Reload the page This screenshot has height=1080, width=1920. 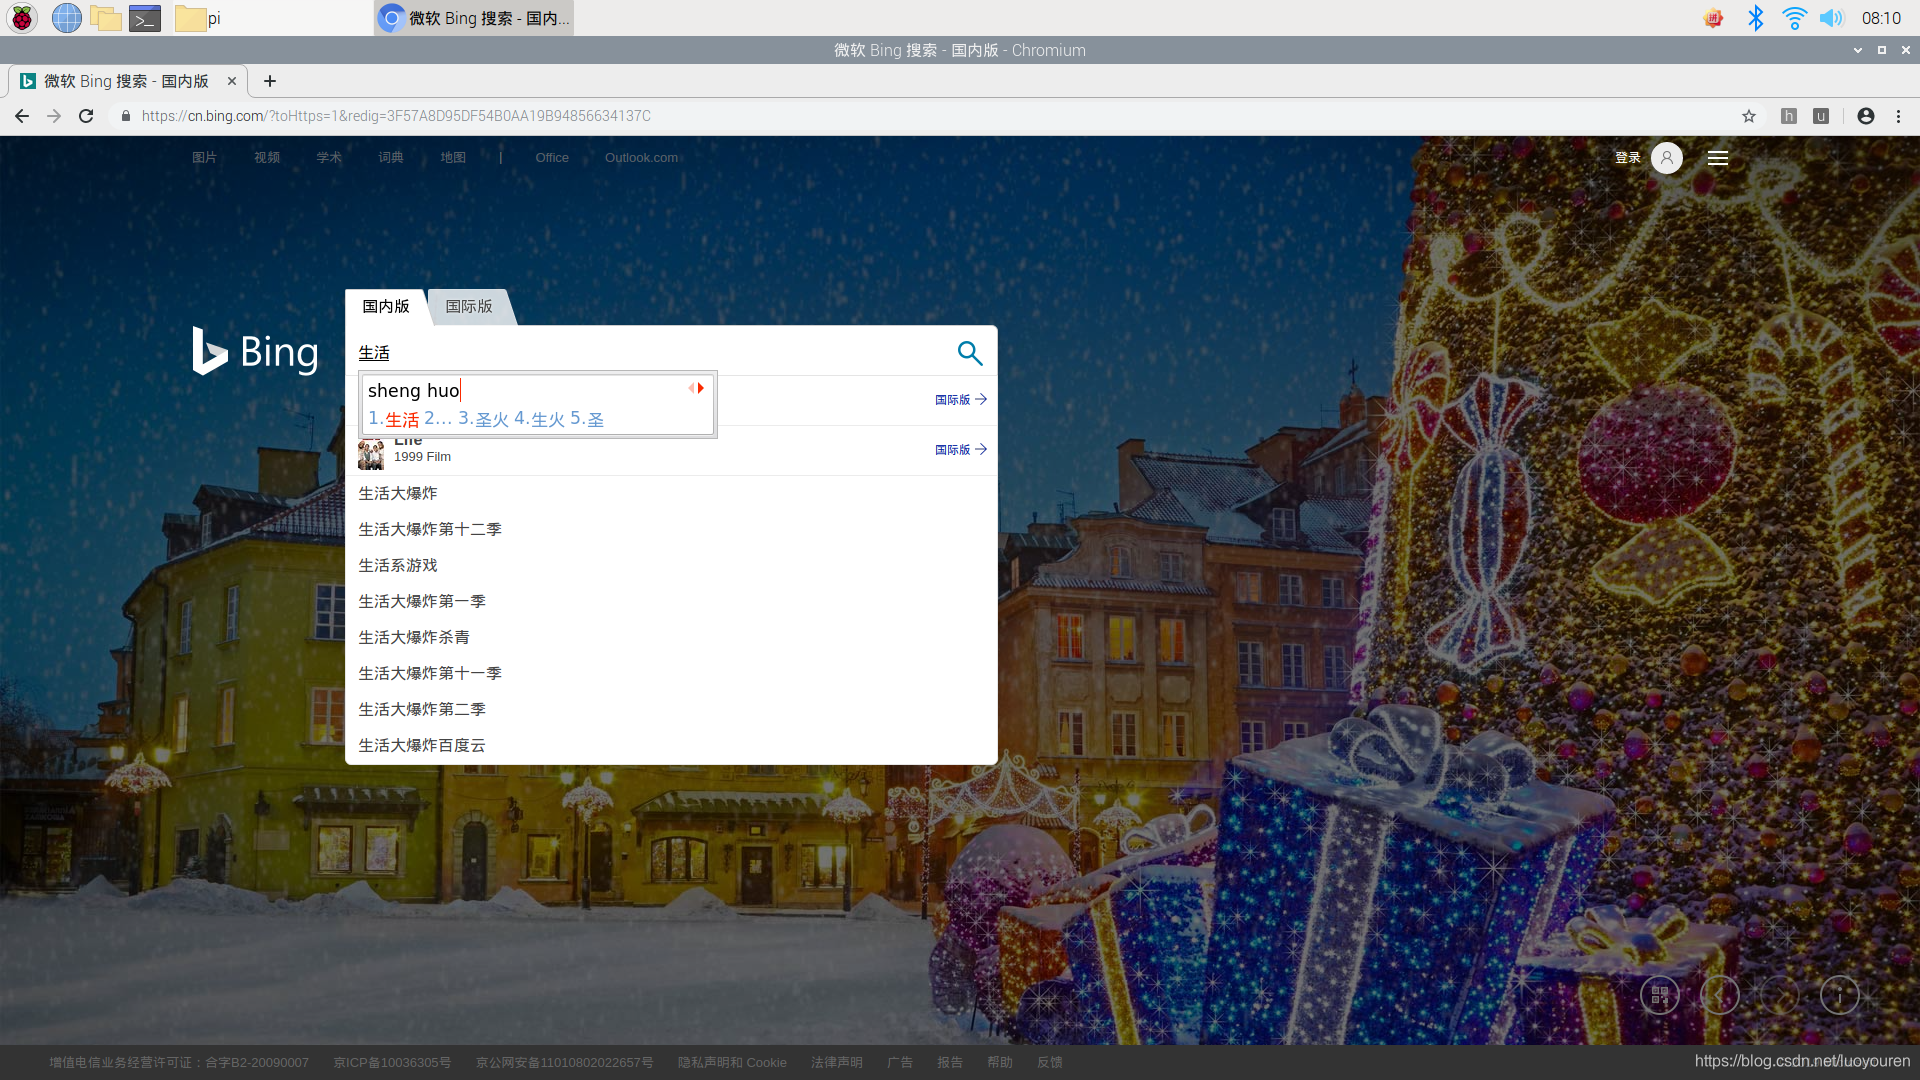click(x=86, y=116)
